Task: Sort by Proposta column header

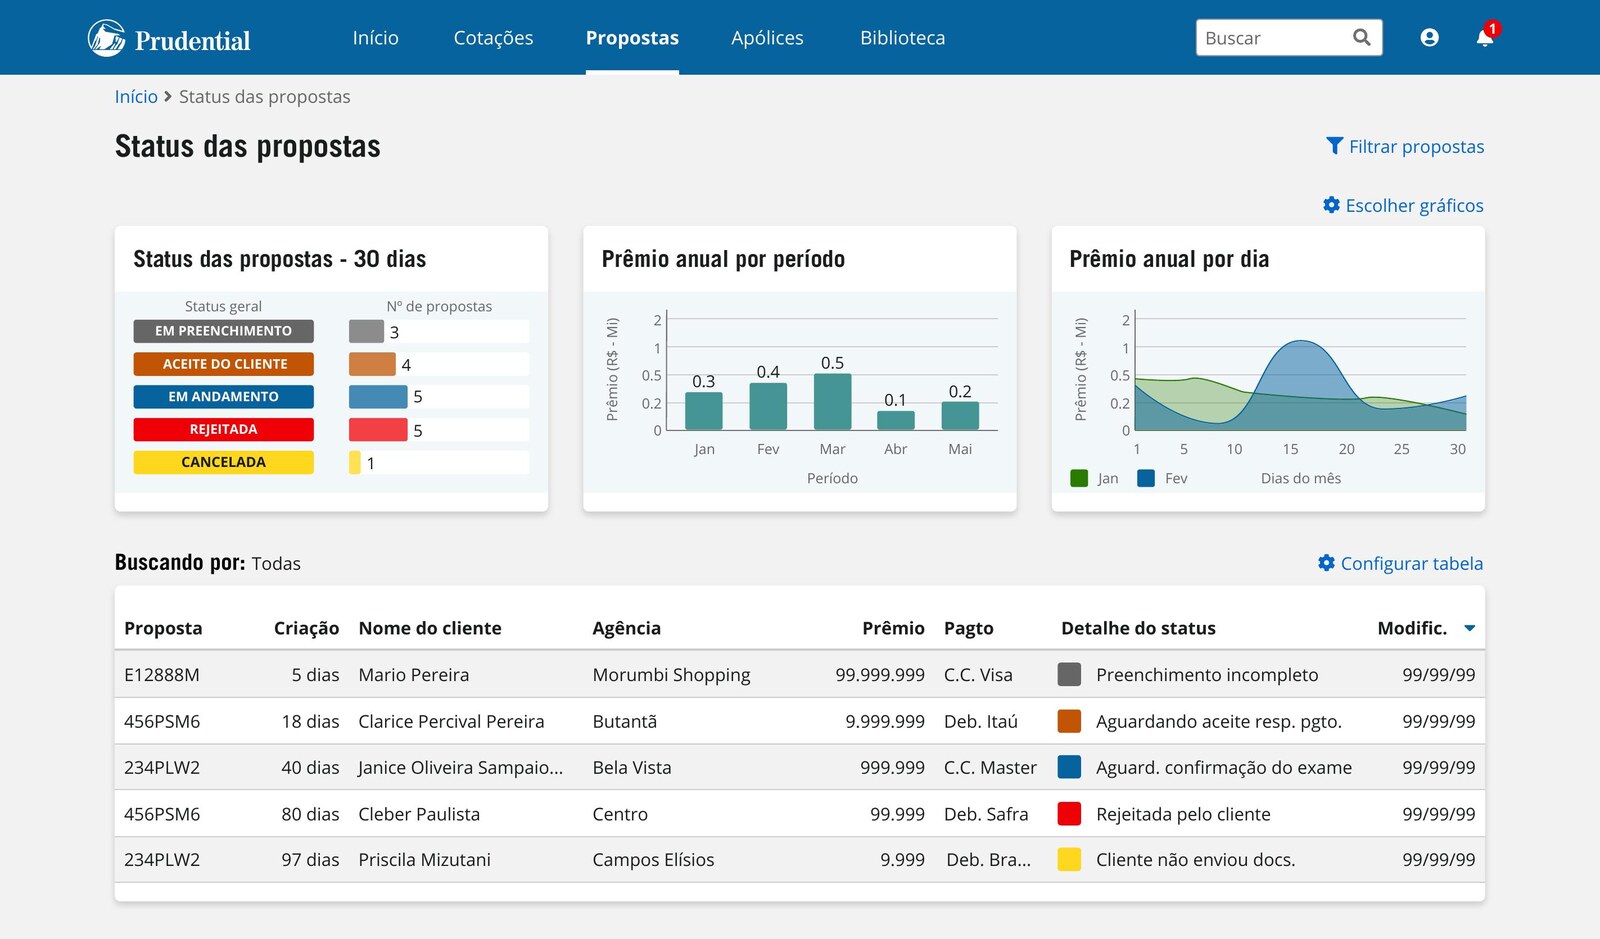Action: coord(163,628)
